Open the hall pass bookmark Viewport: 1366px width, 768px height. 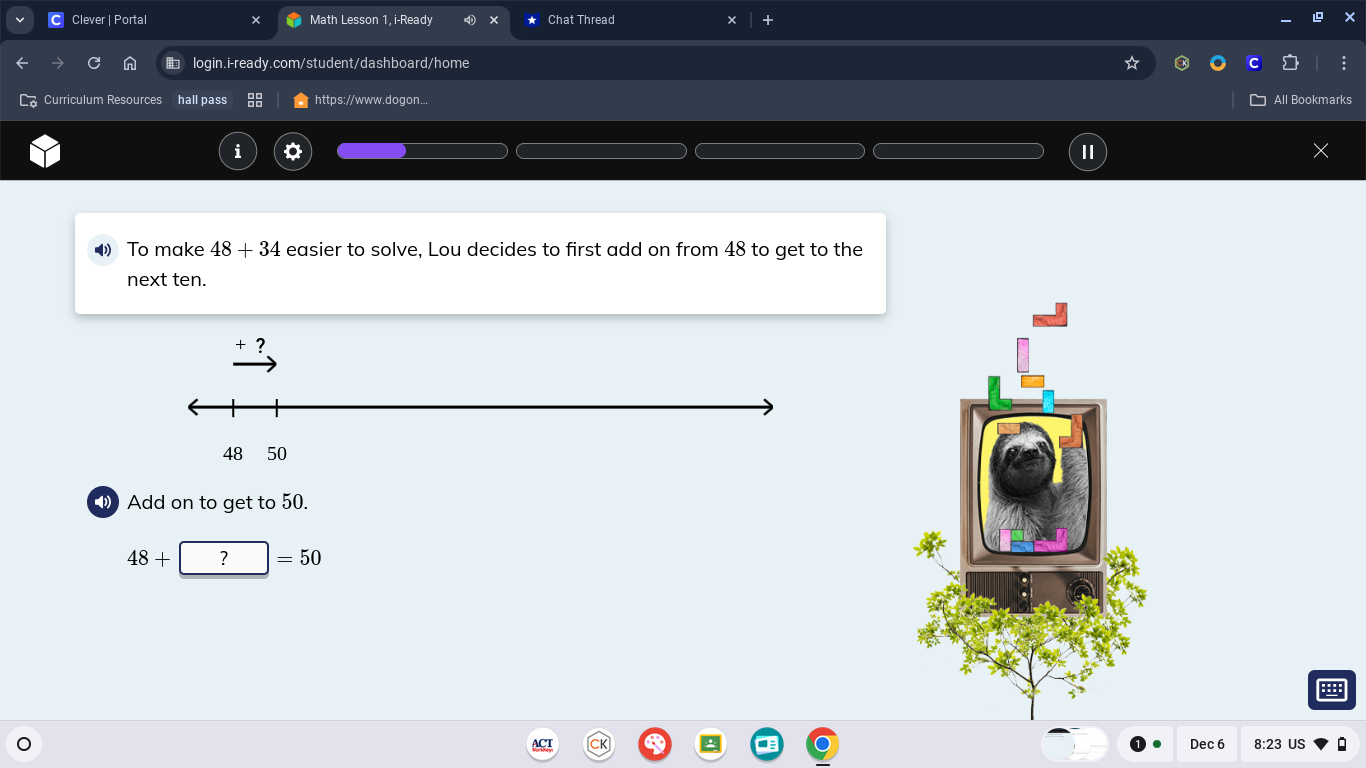pyautogui.click(x=202, y=99)
